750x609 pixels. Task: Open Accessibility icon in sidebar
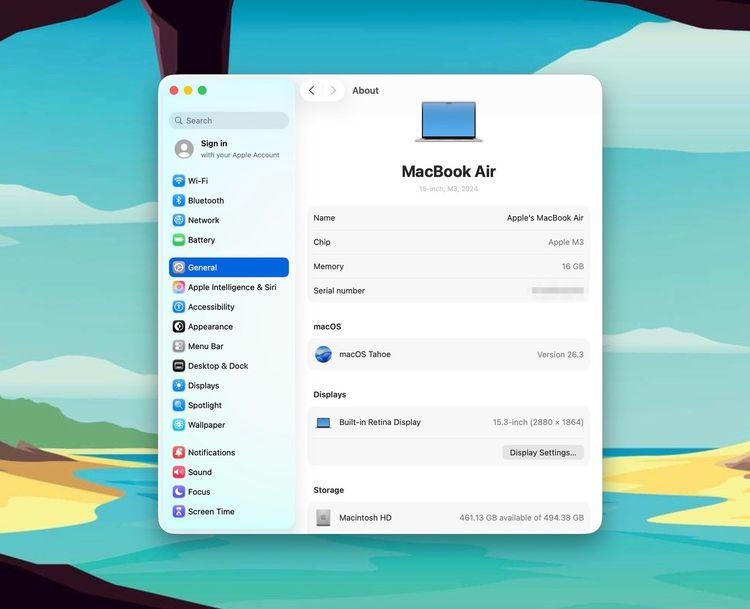(x=179, y=307)
